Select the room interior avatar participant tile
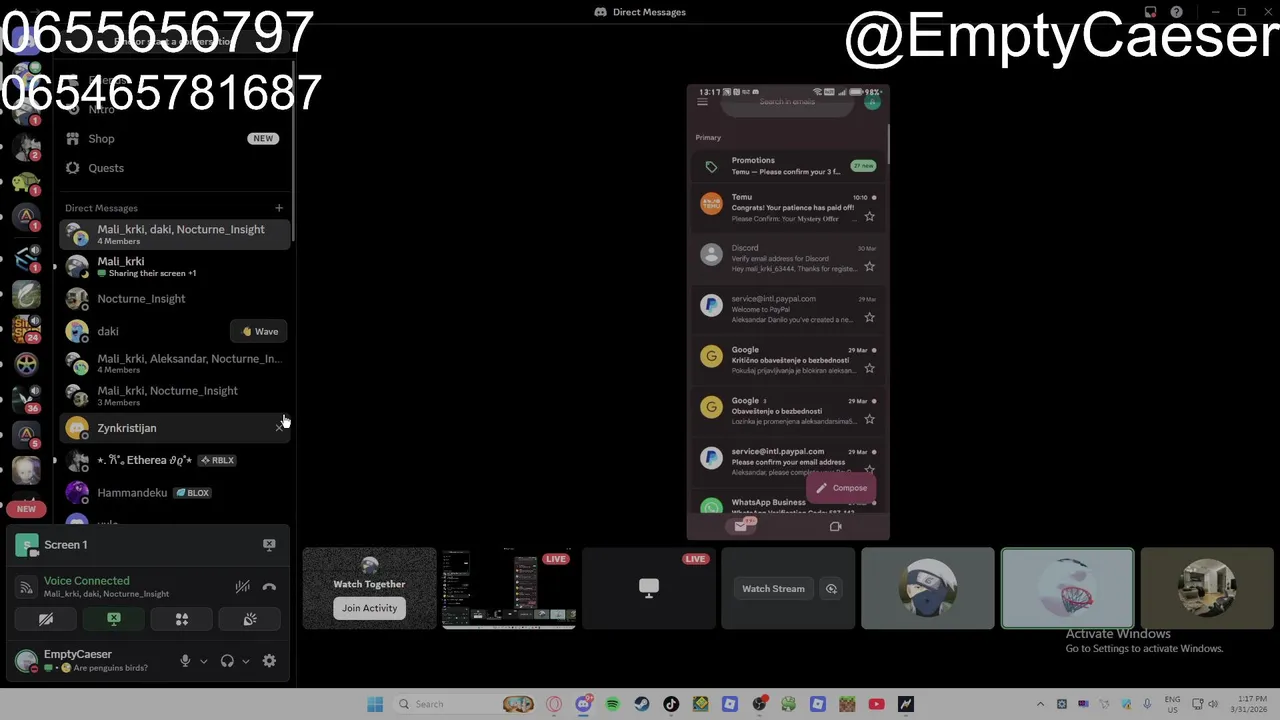The height and width of the screenshot is (720, 1280). click(1207, 588)
